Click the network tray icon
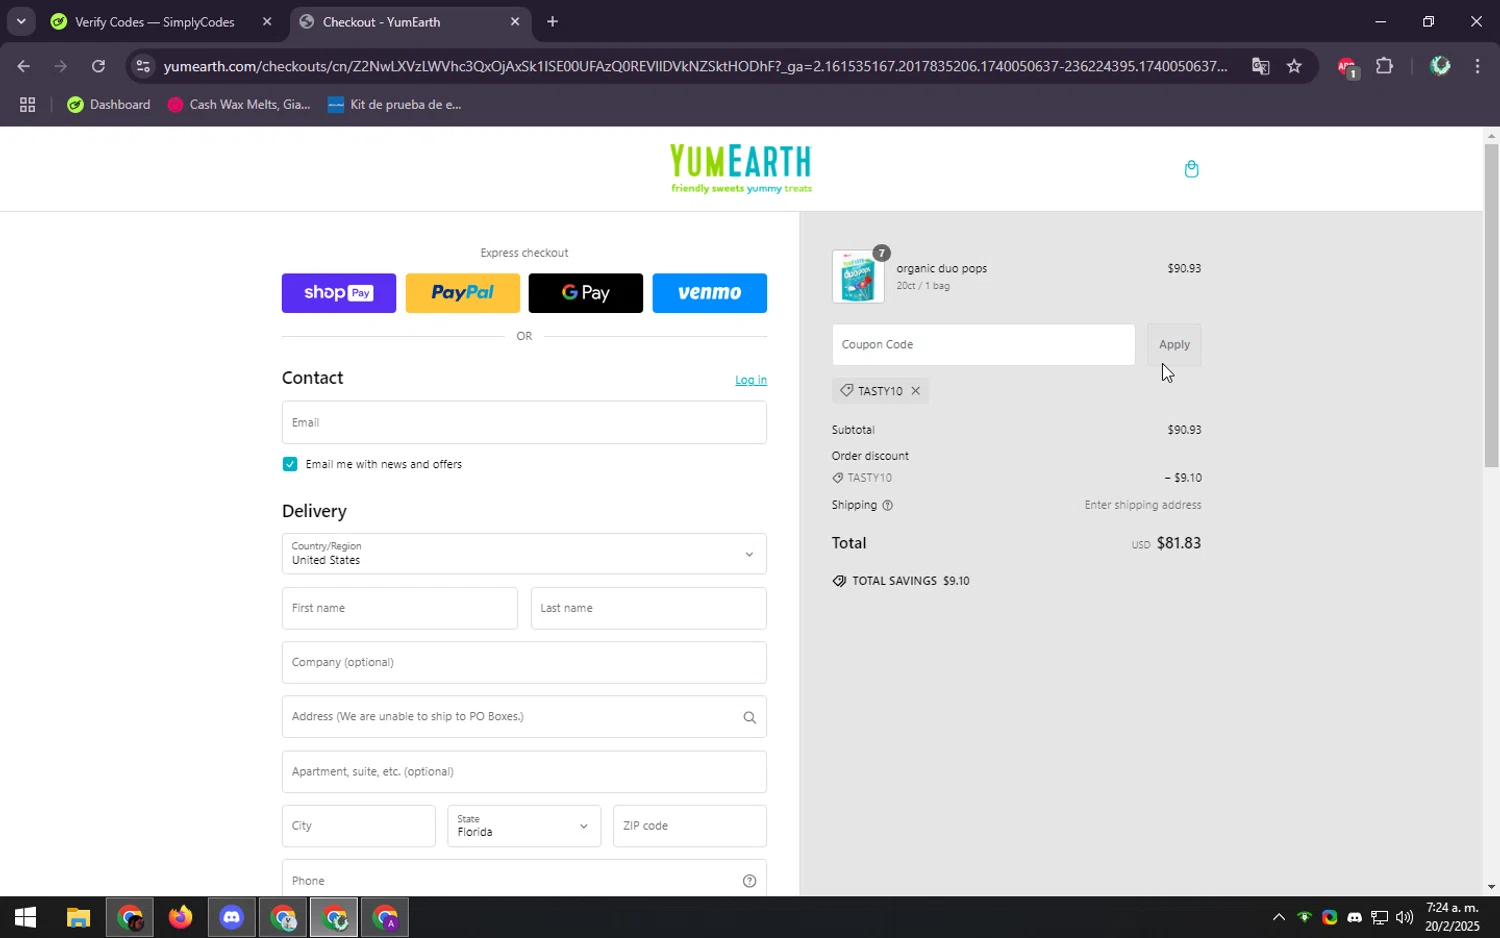Viewport: 1500px width, 938px height. tap(1379, 917)
